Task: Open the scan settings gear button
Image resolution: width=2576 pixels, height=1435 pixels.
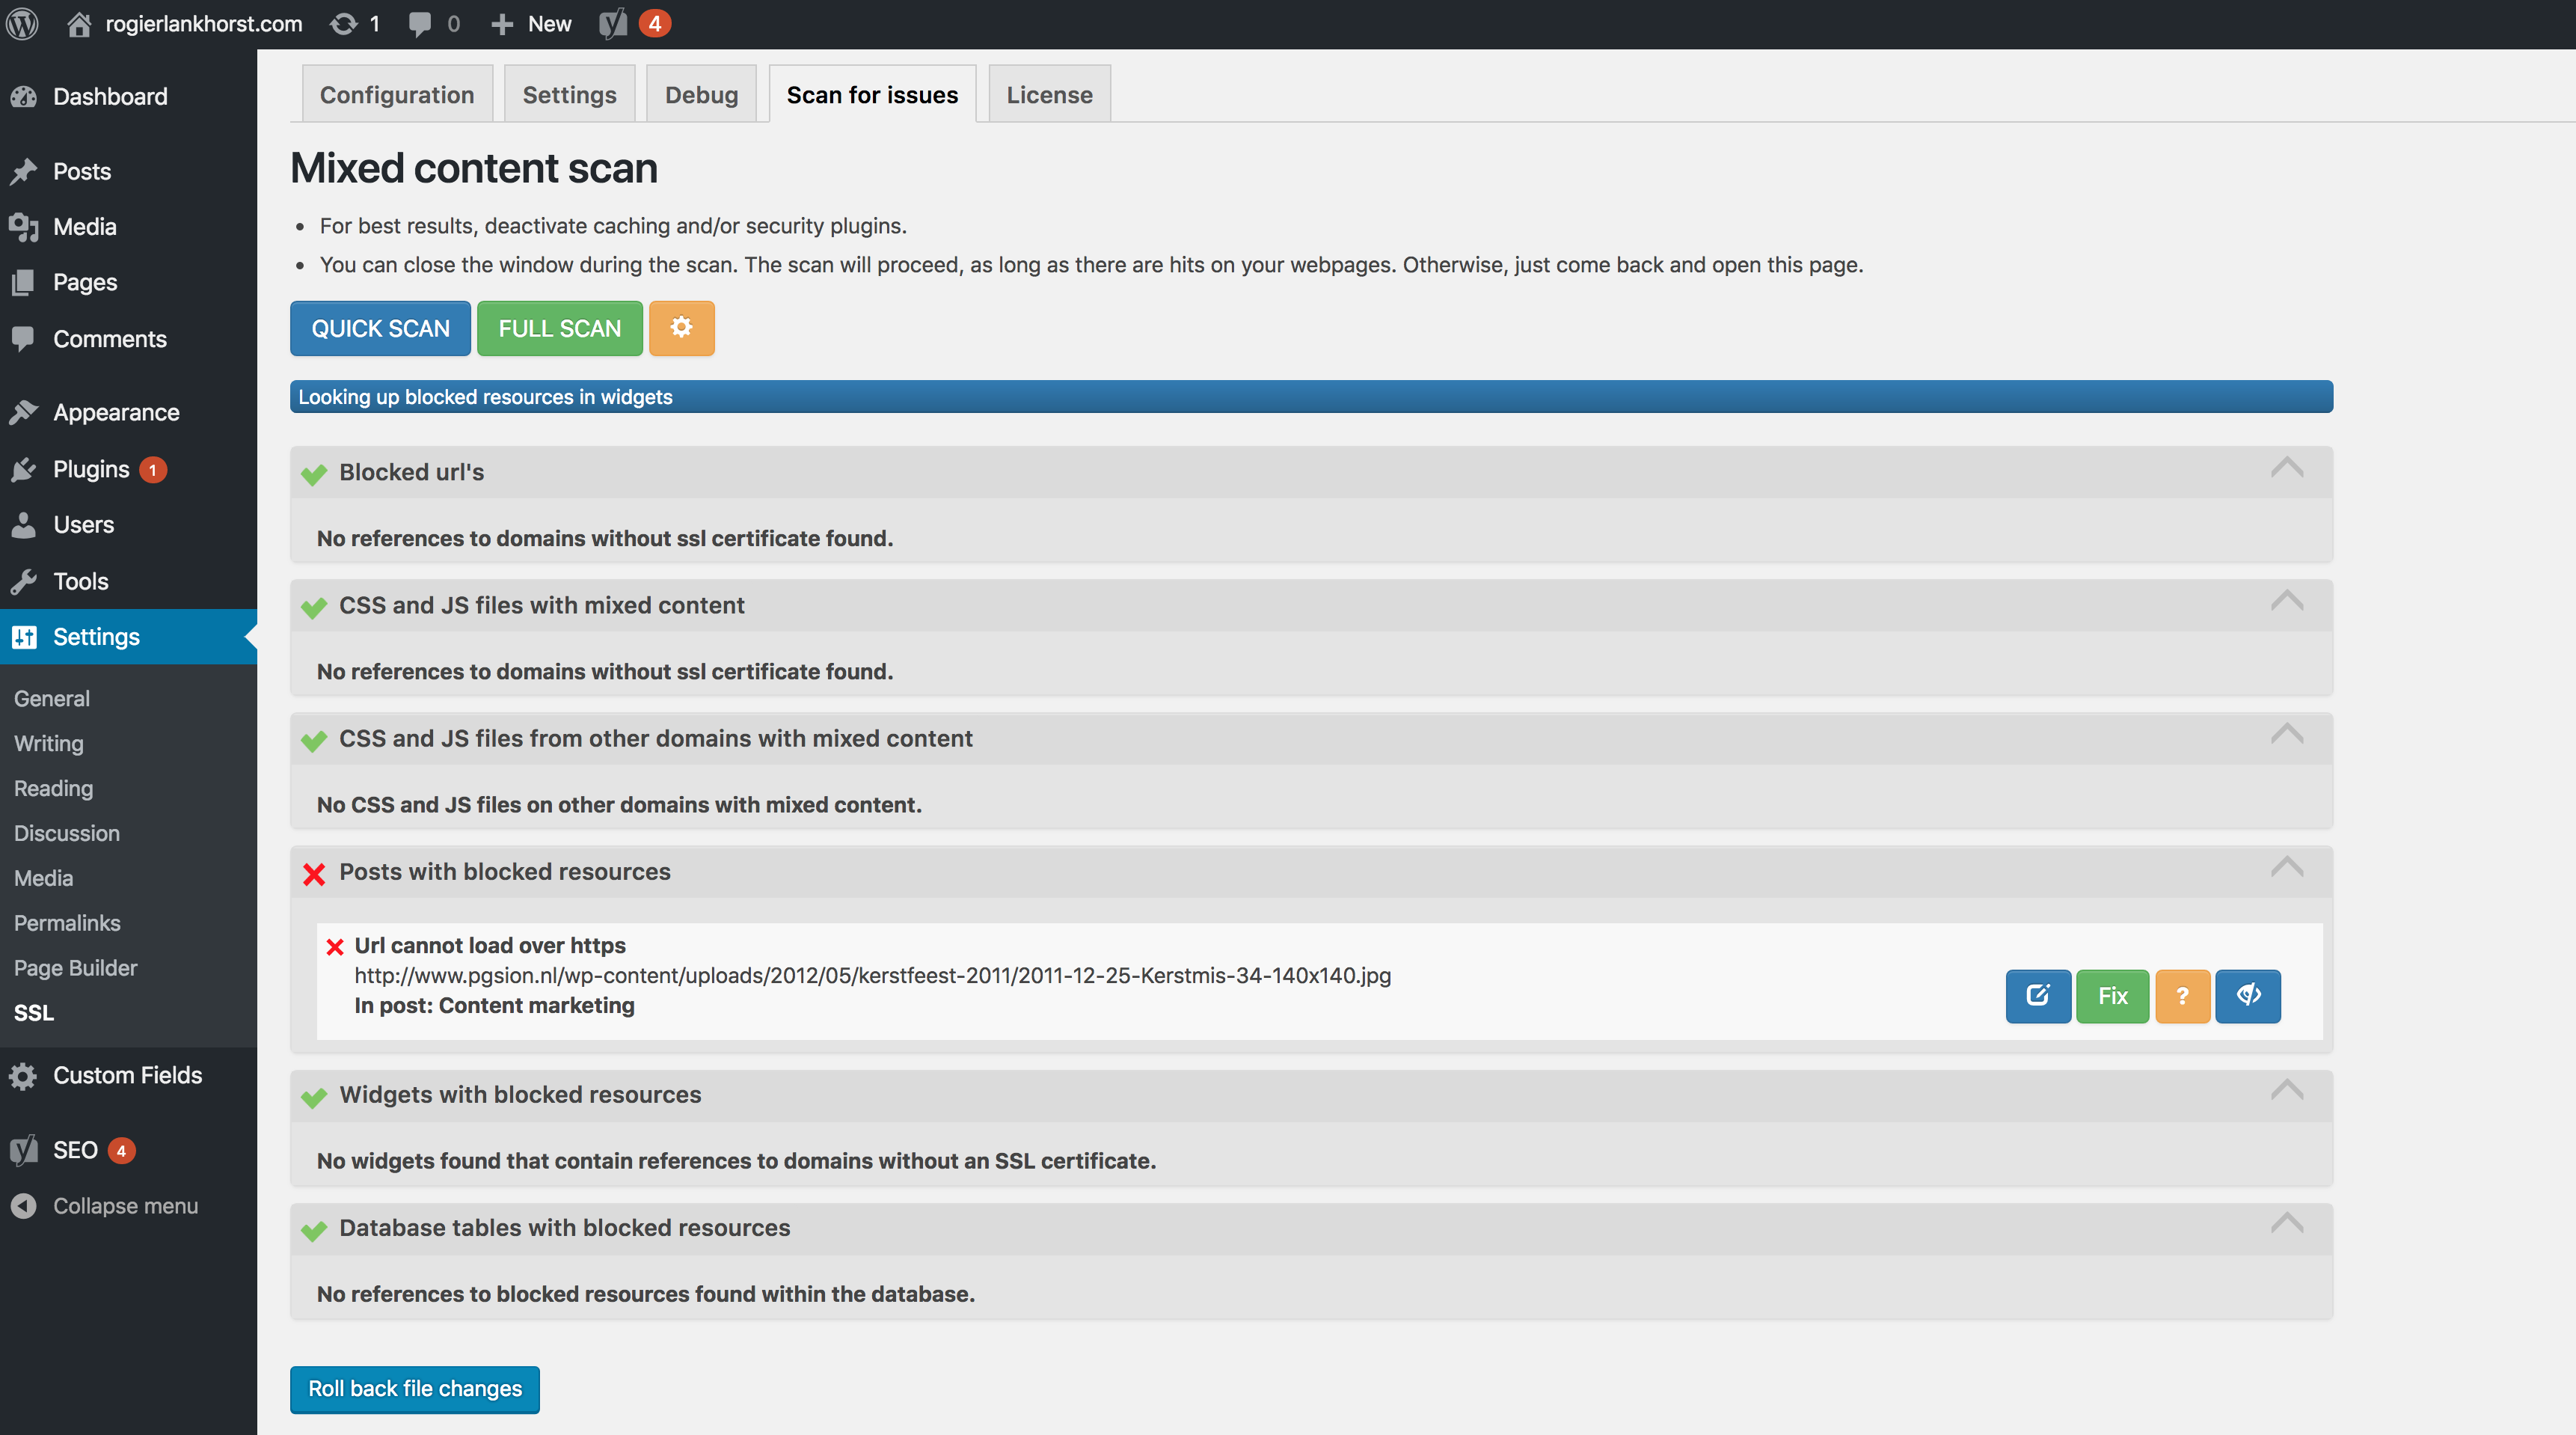Action: (x=681, y=328)
